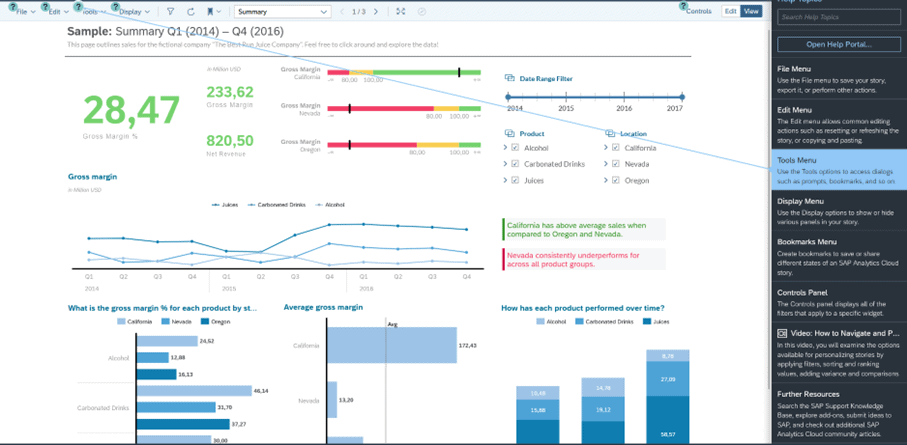Toggle the Juices product checkbox
The image size is (907, 445).
(x=516, y=180)
